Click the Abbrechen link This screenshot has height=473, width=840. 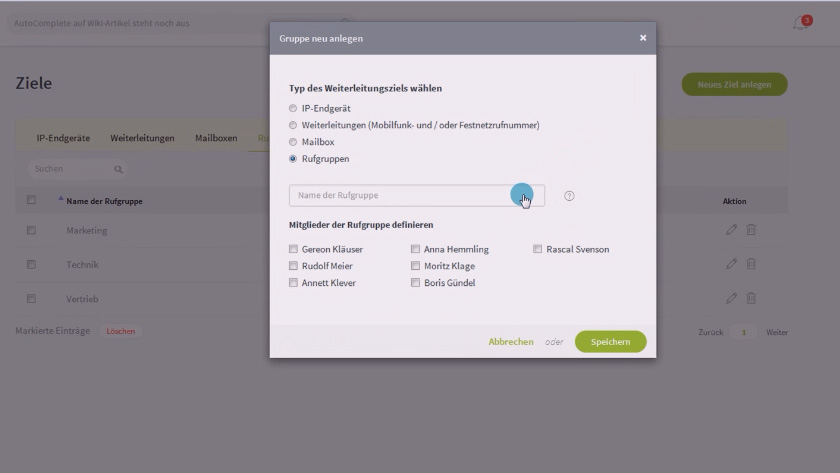click(x=511, y=342)
